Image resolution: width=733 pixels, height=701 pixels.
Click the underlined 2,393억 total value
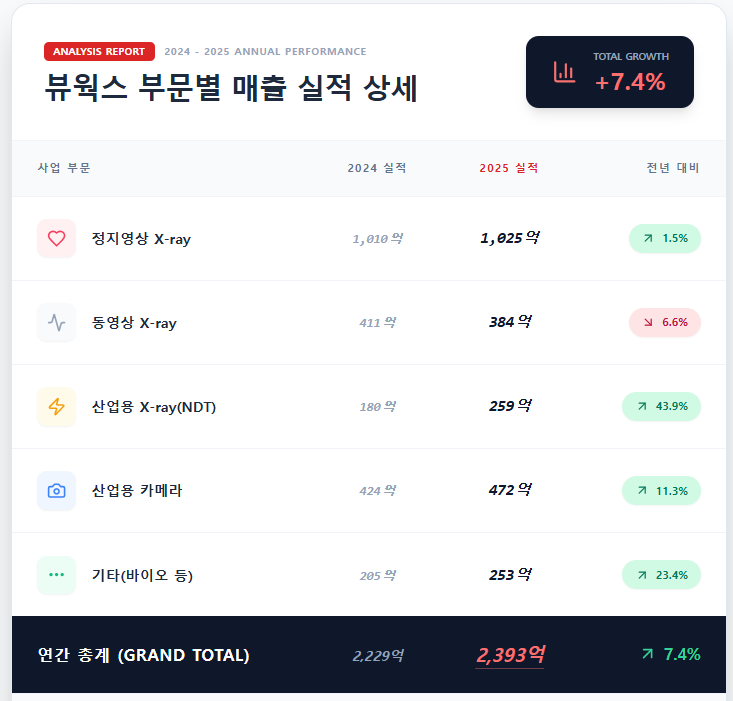pyautogui.click(x=510, y=655)
